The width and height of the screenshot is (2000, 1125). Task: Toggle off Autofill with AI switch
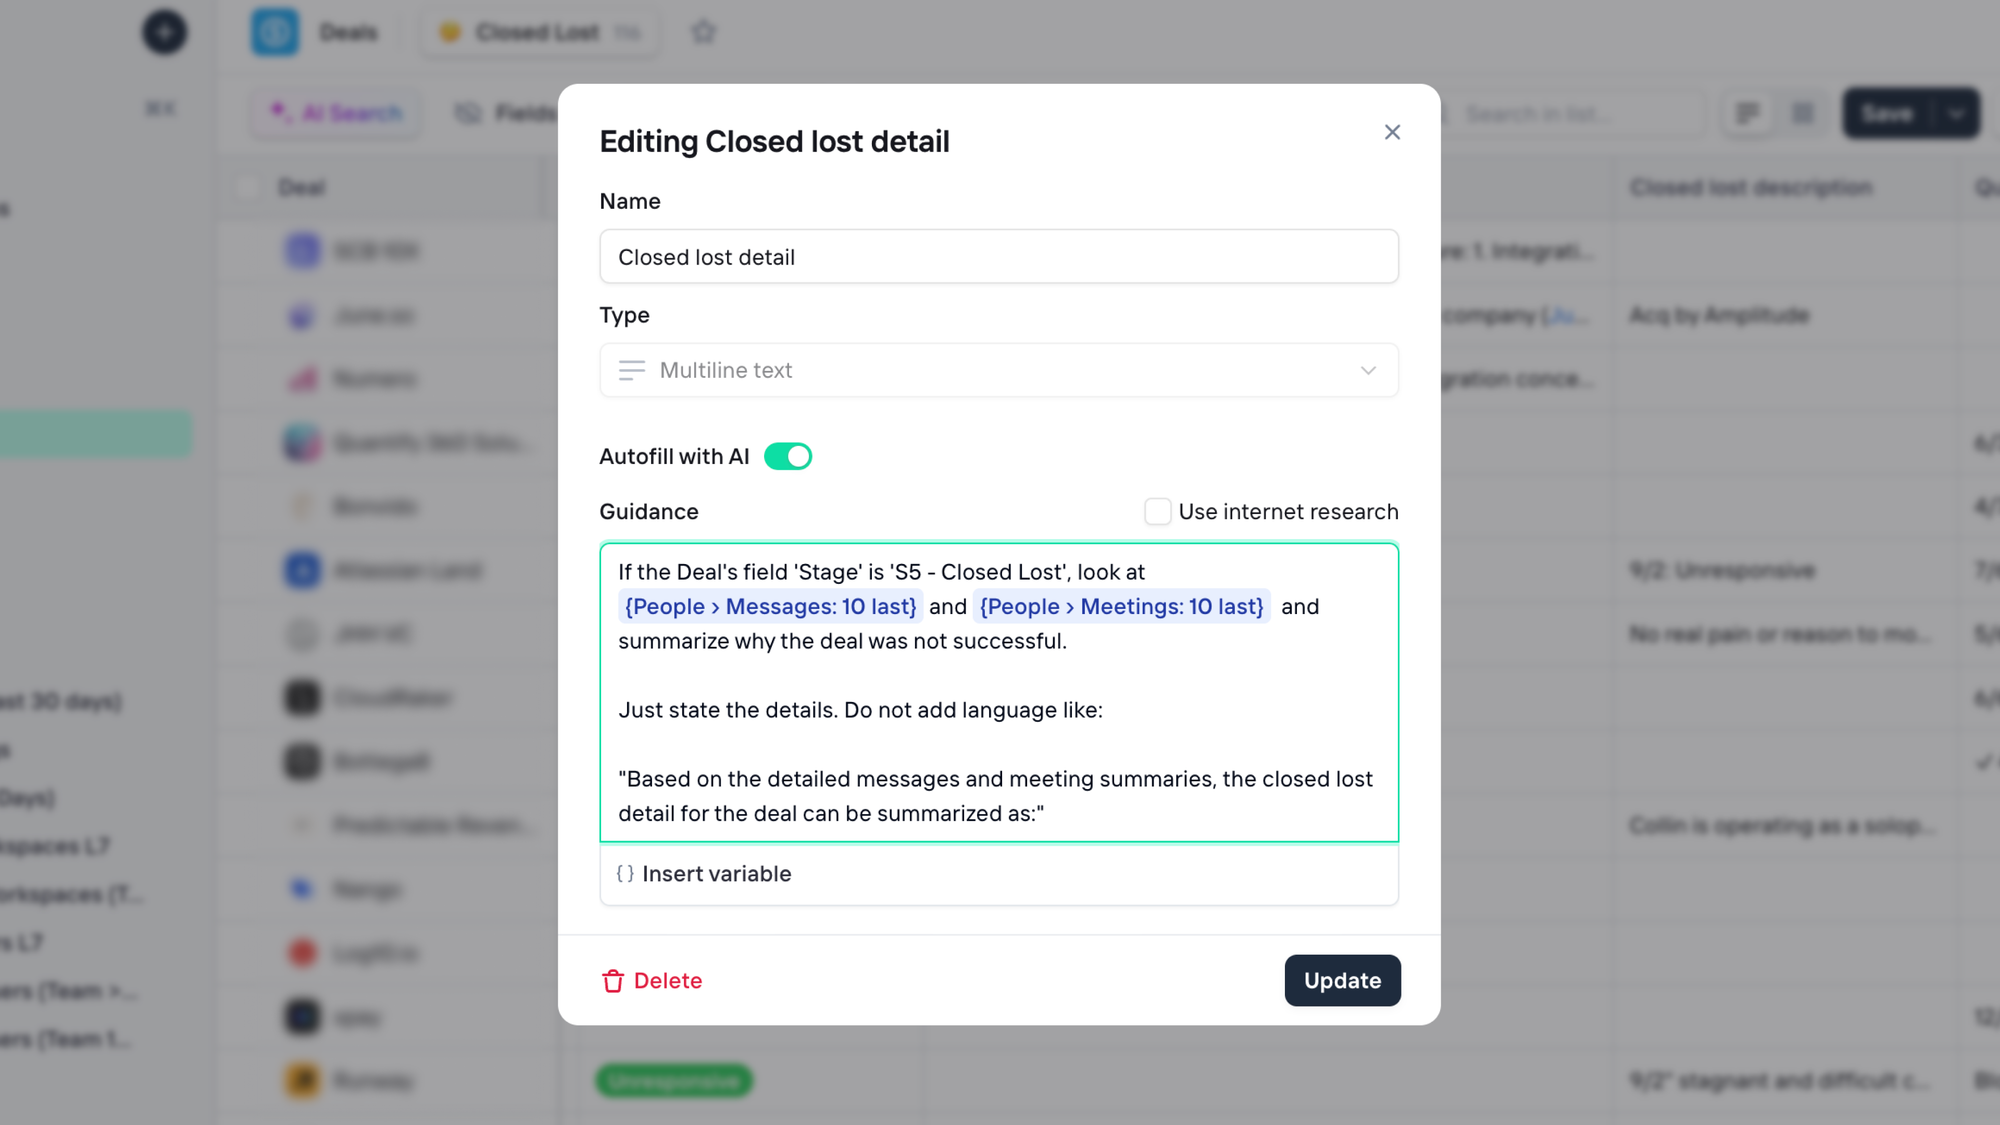(788, 456)
